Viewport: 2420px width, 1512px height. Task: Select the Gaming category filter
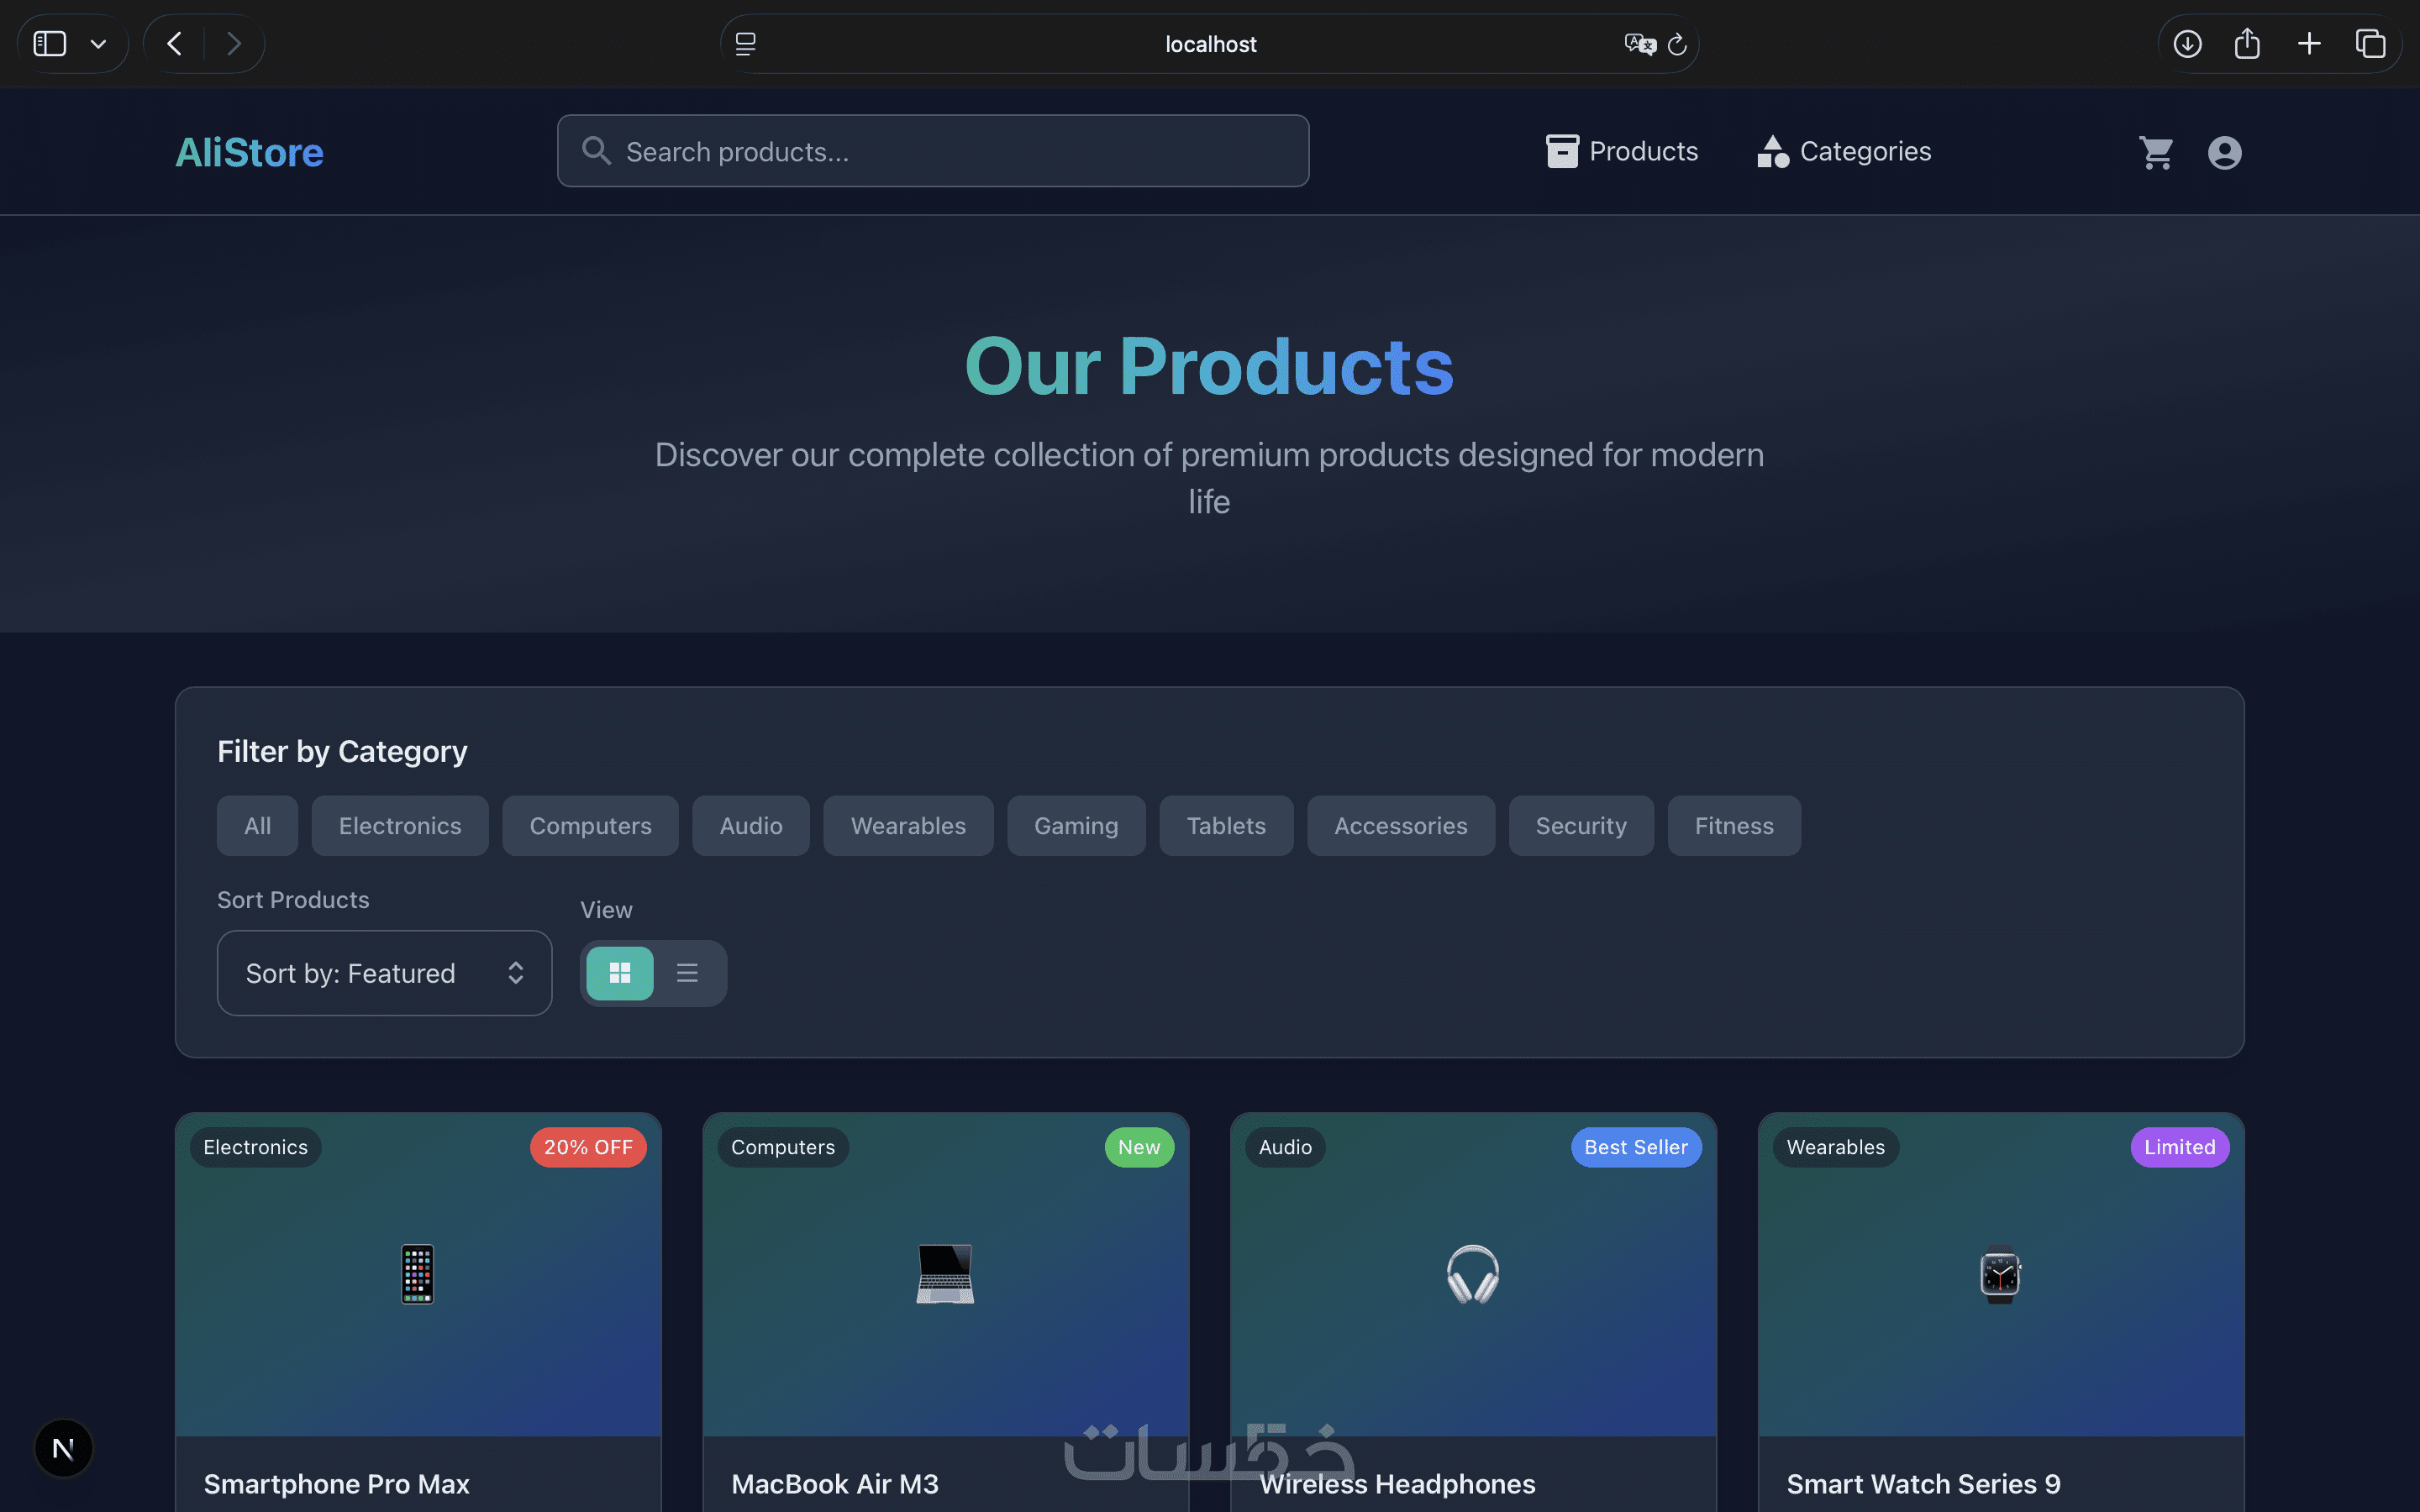[1076, 826]
